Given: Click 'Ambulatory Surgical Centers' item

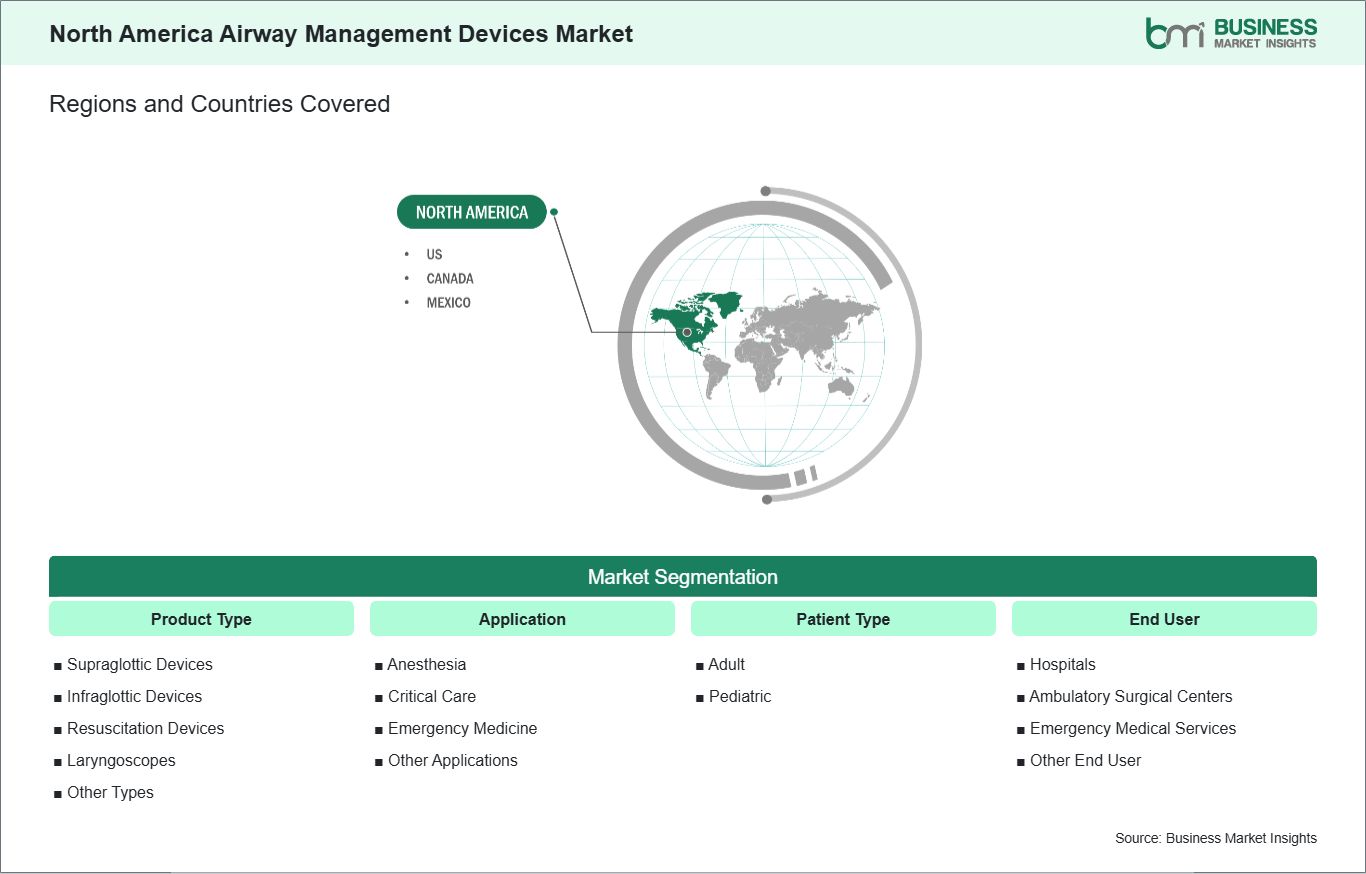Looking at the screenshot, I should (1124, 696).
